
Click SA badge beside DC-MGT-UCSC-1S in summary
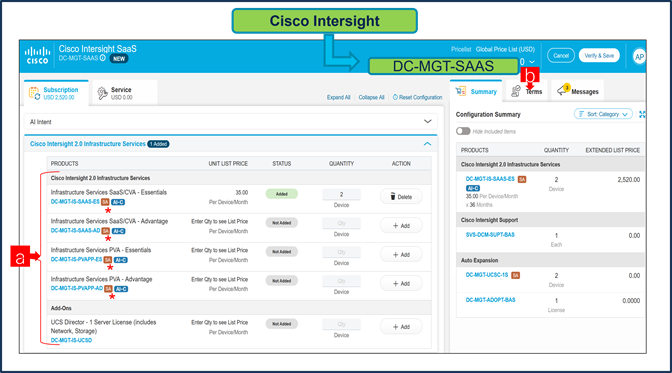[x=516, y=275]
